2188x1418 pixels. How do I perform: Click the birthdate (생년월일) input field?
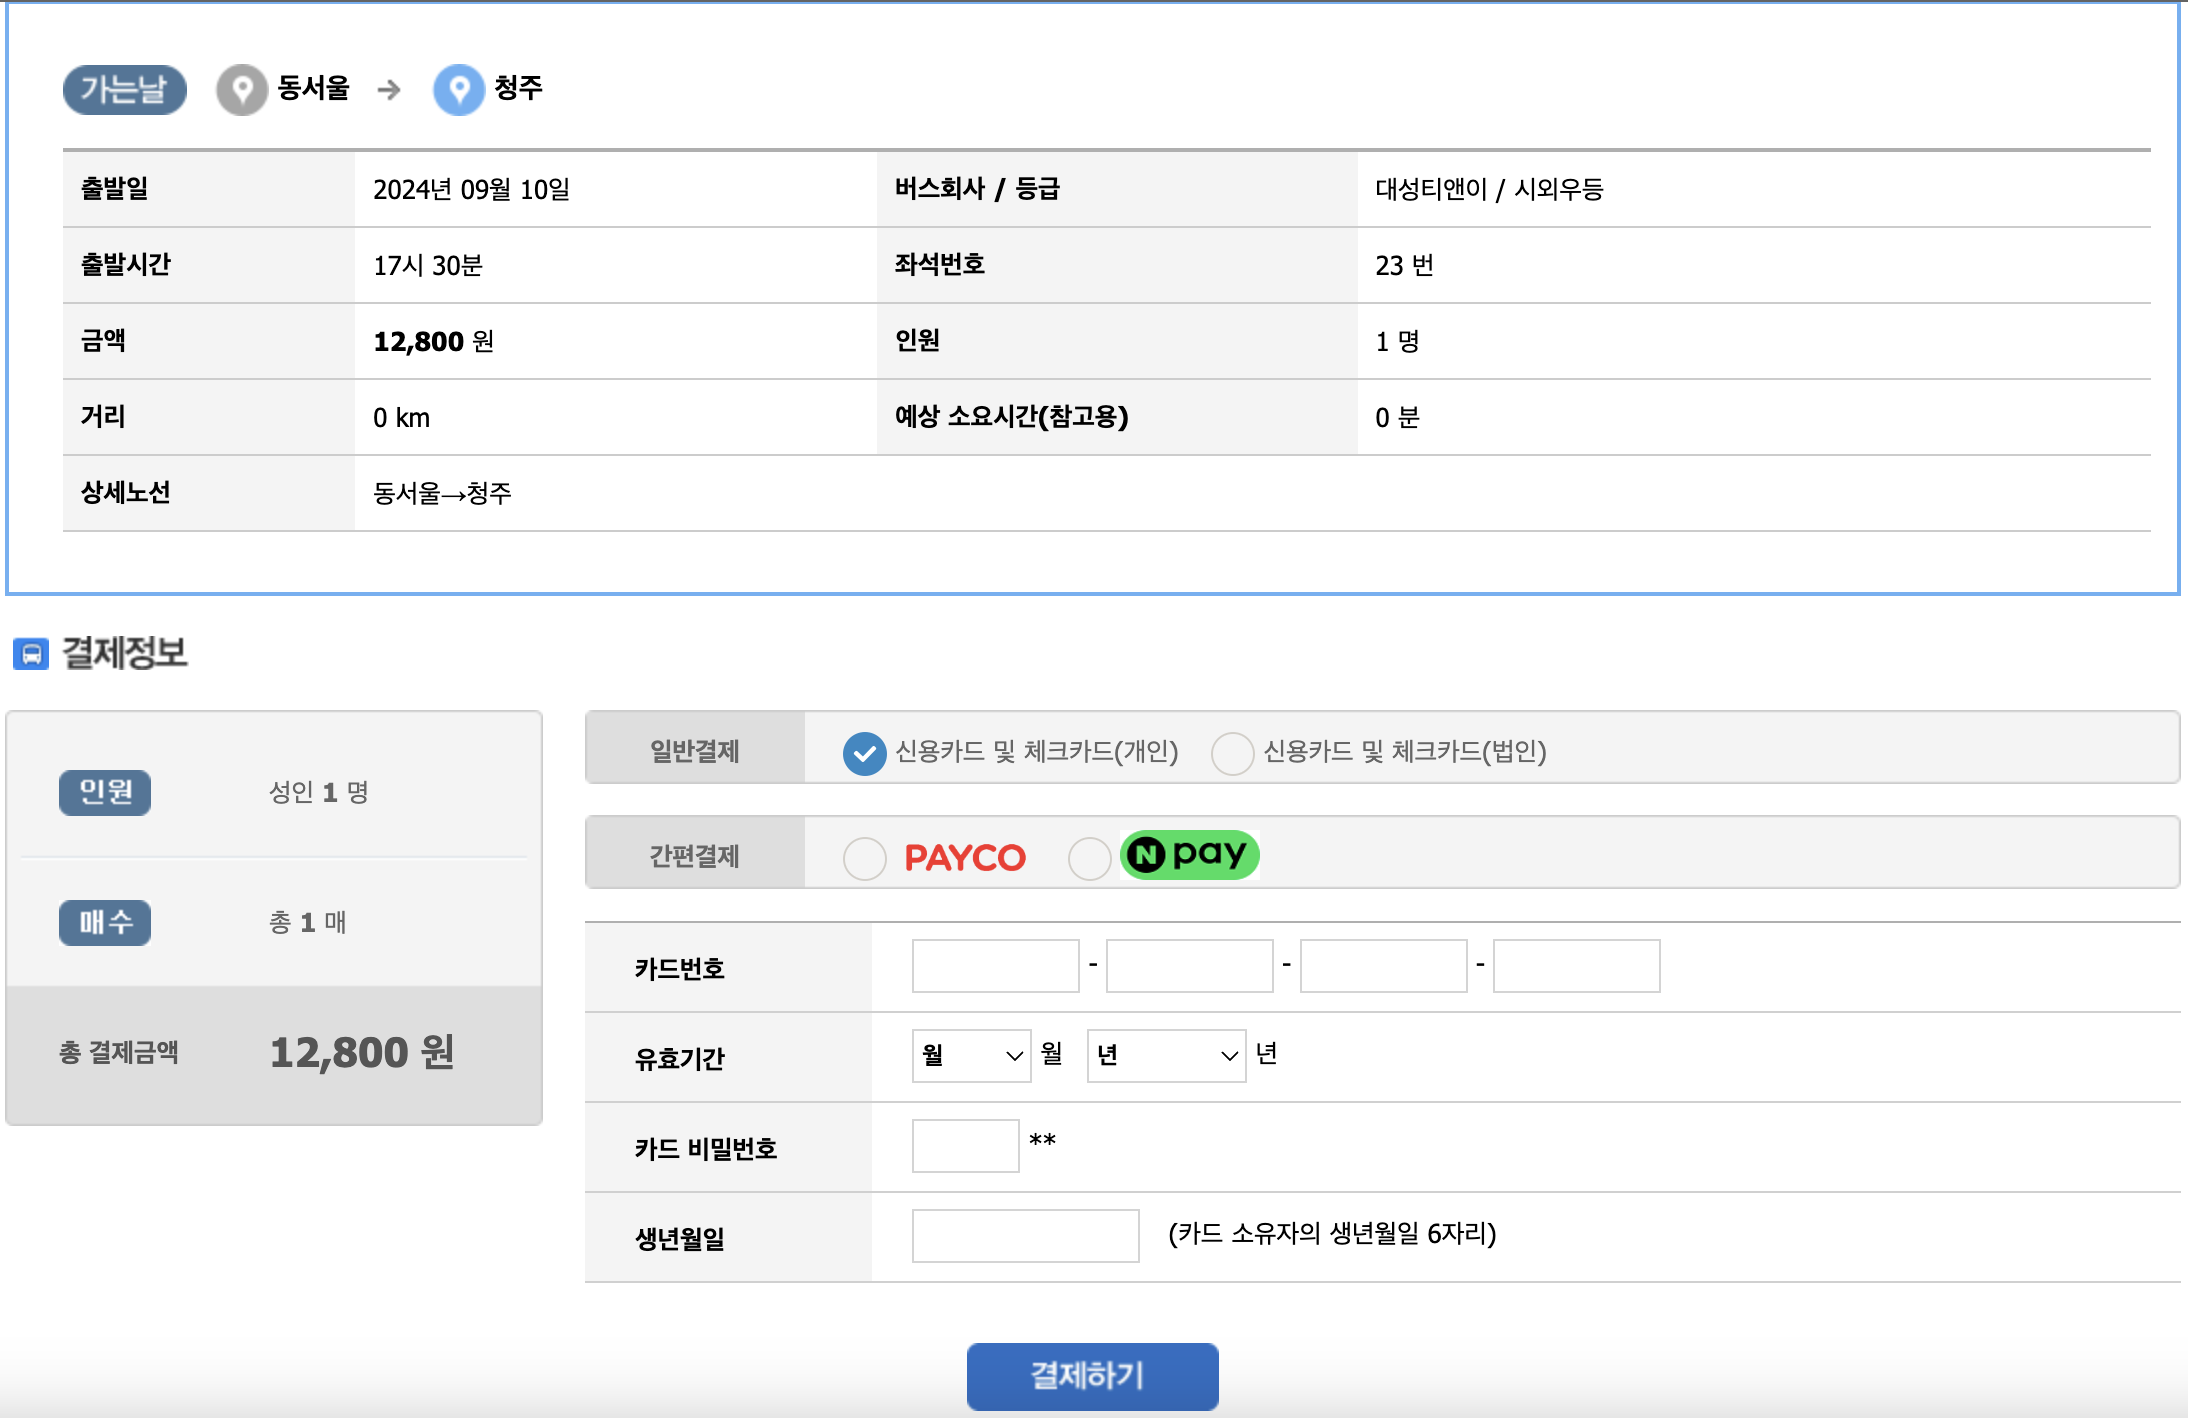1025,1236
